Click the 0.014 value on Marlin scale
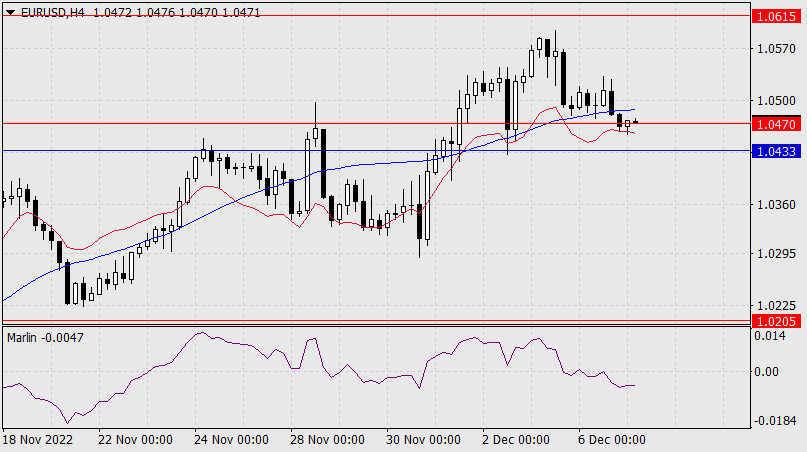Image resolution: width=807 pixels, height=452 pixels. point(771,337)
